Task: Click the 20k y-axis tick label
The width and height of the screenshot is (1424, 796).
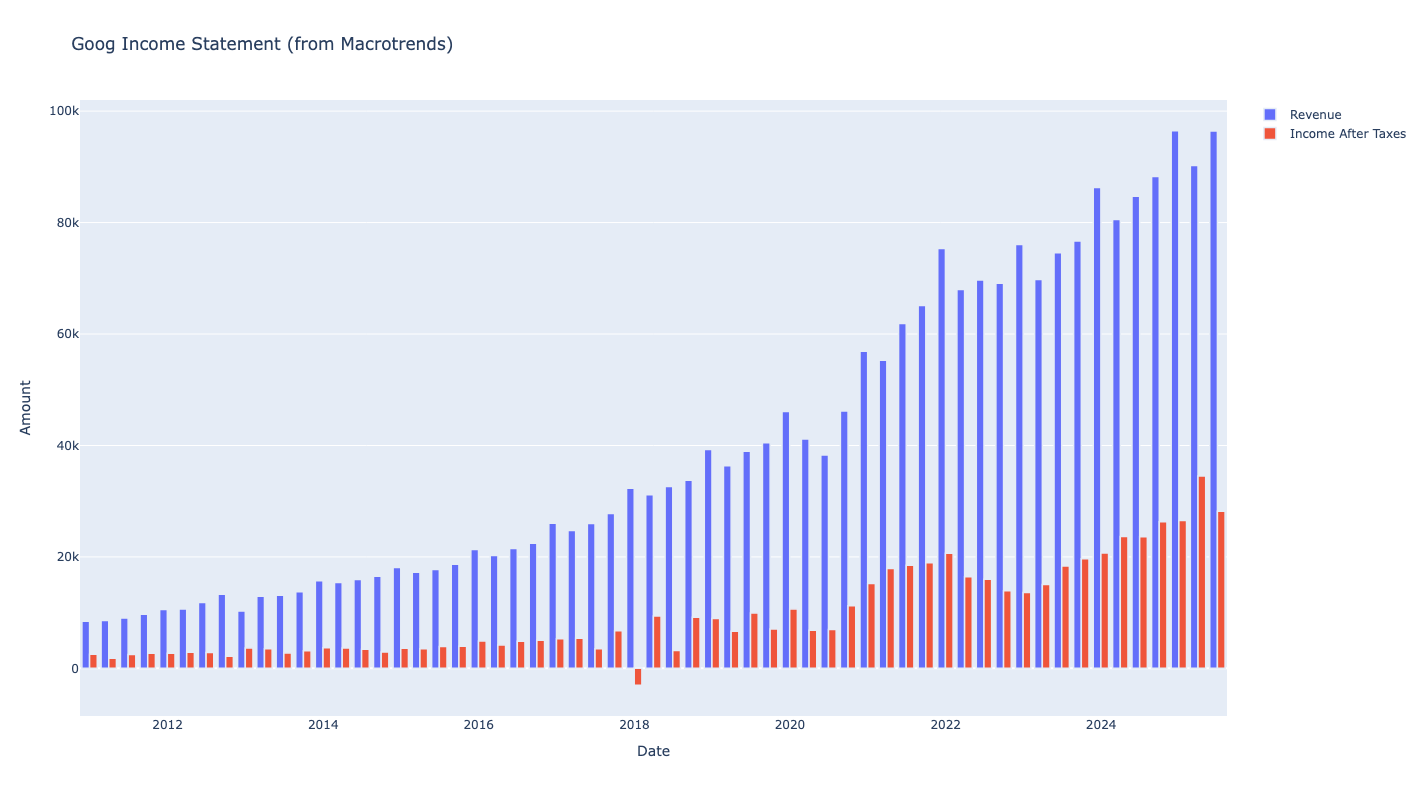Action: click(x=66, y=557)
